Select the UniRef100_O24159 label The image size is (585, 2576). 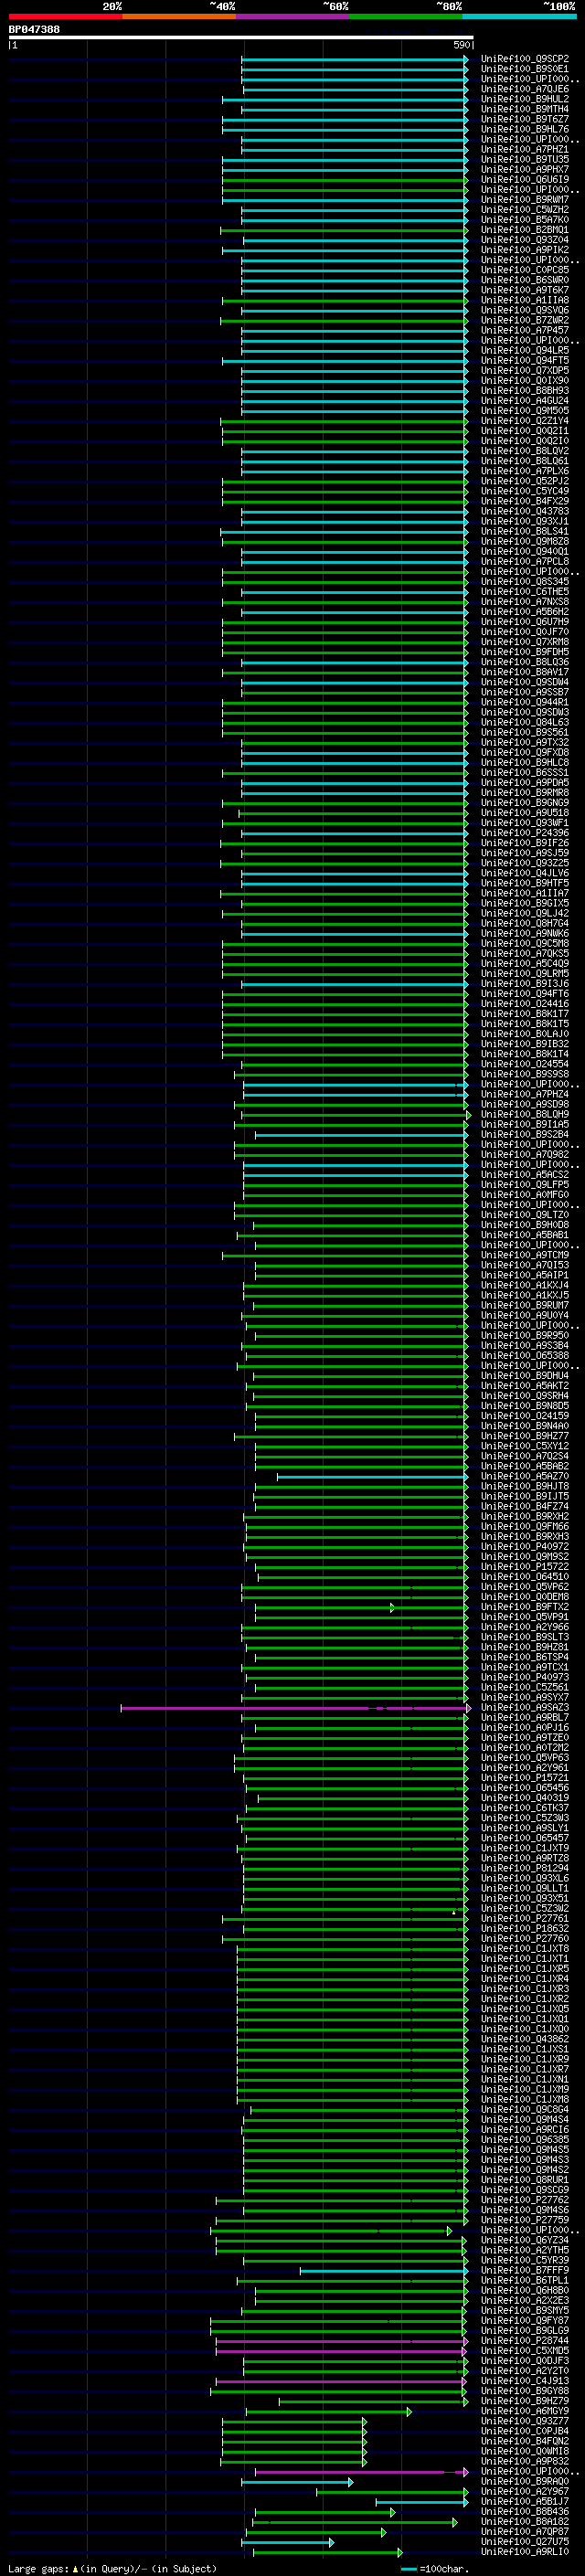click(524, 1416)
